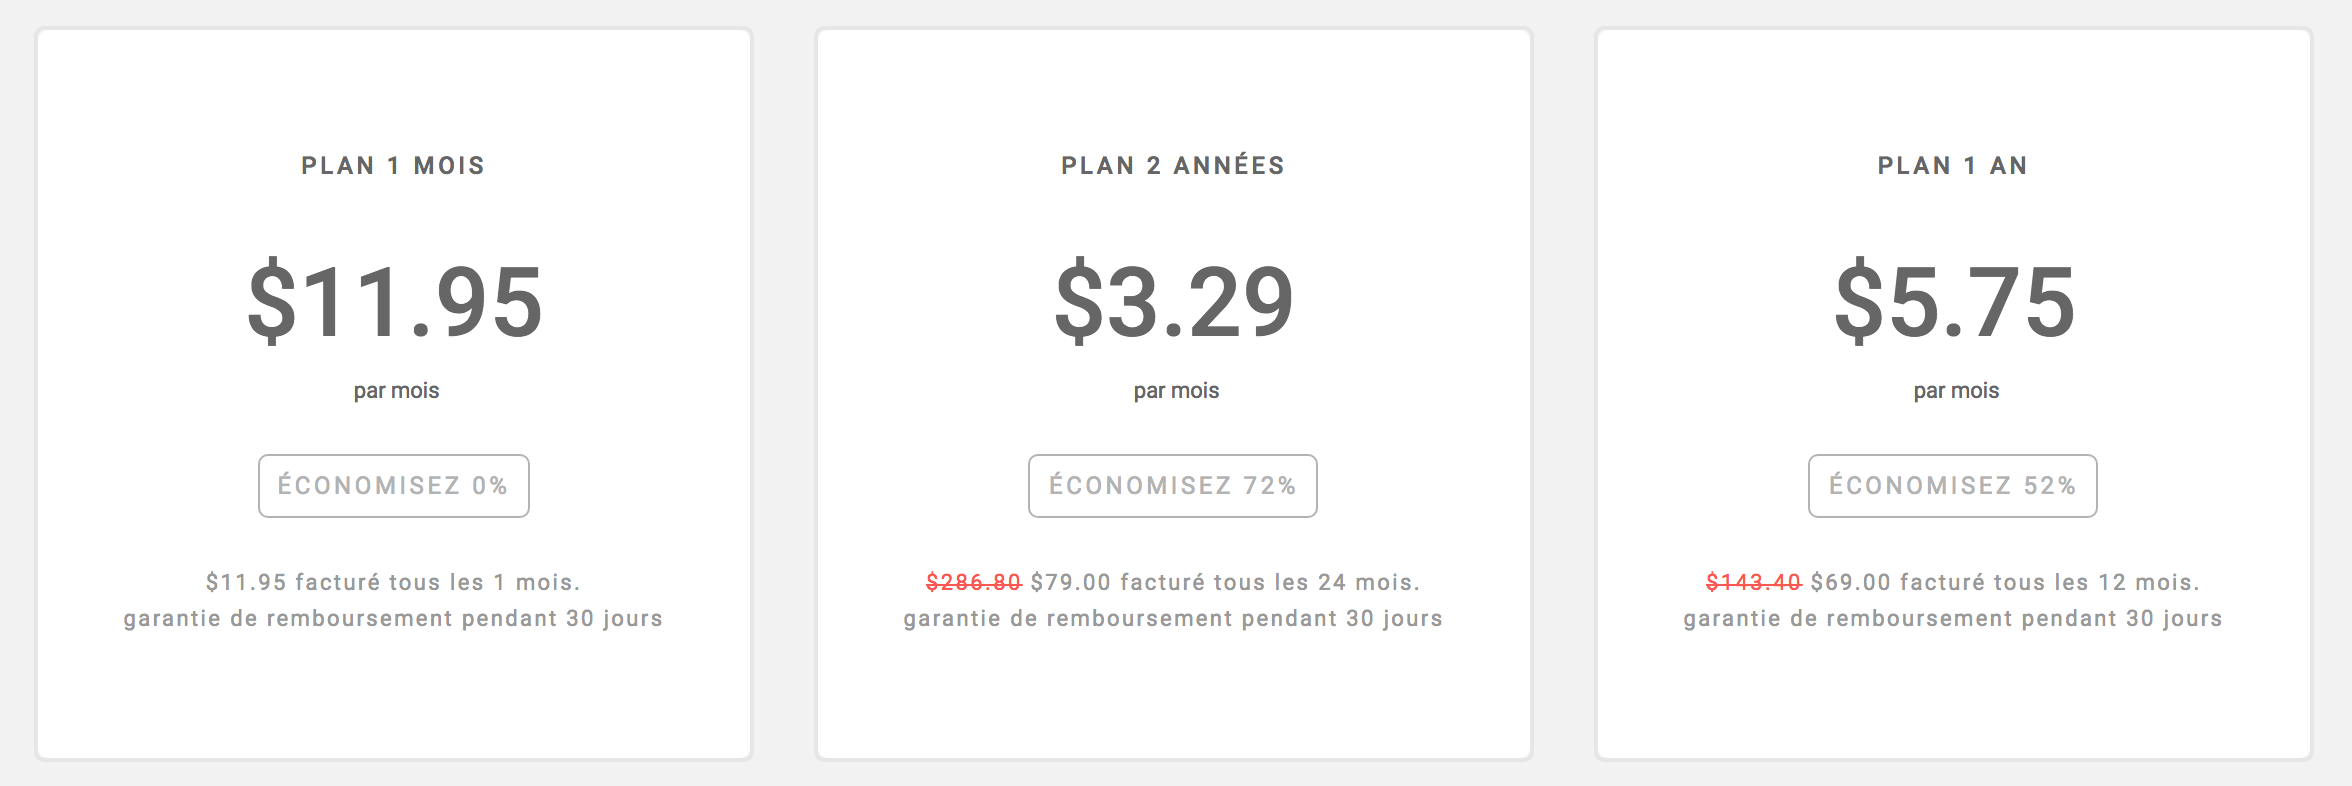Click "par mois" under the $5.75 price
The height and width of the screenshot is (786, 2352).
[x=1956, y=391]
